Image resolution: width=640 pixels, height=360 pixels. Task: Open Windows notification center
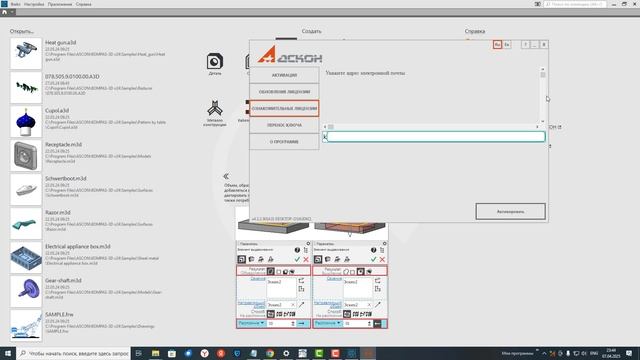(629, 353)
